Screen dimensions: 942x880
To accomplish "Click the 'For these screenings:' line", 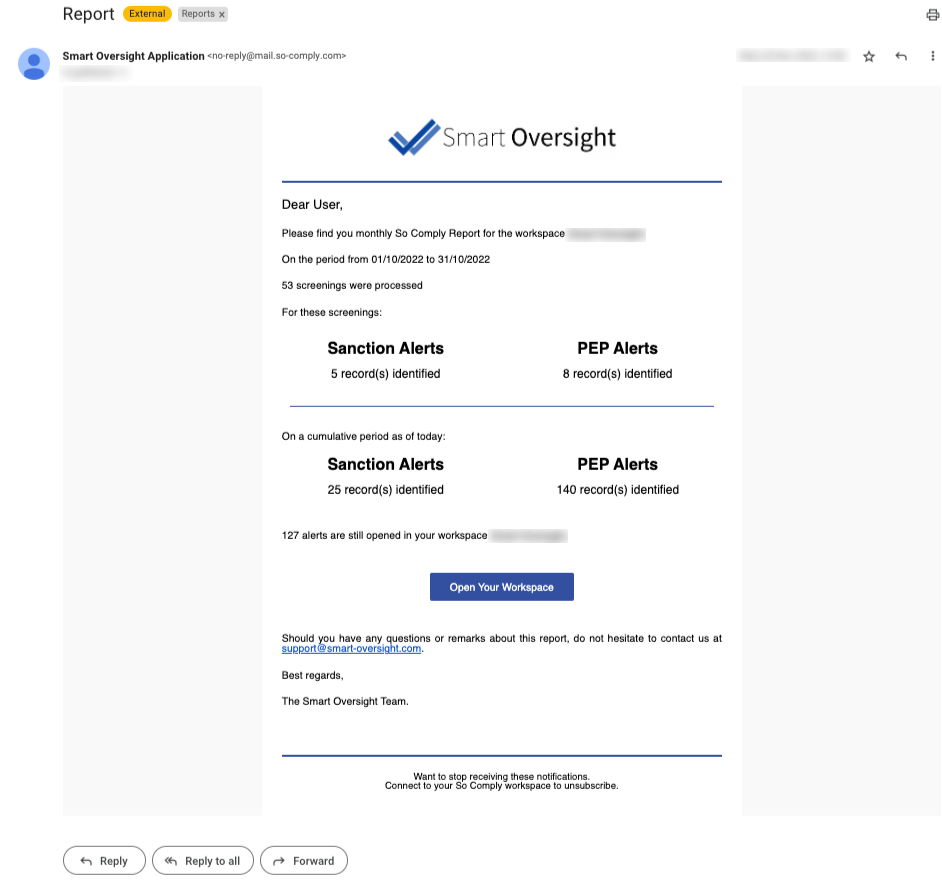I will (332, 312).
